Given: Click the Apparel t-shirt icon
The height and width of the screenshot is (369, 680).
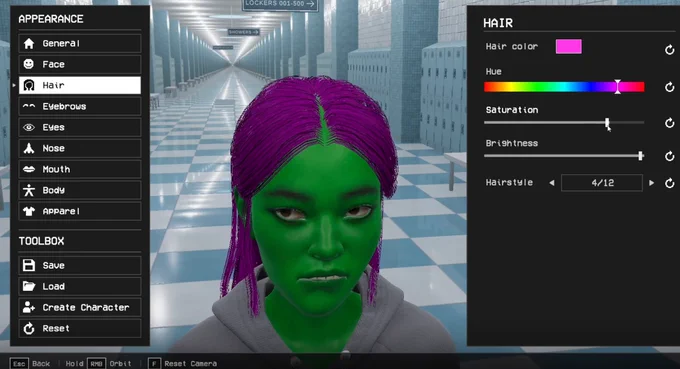Looking at the screenshot, I should (29, 211).
